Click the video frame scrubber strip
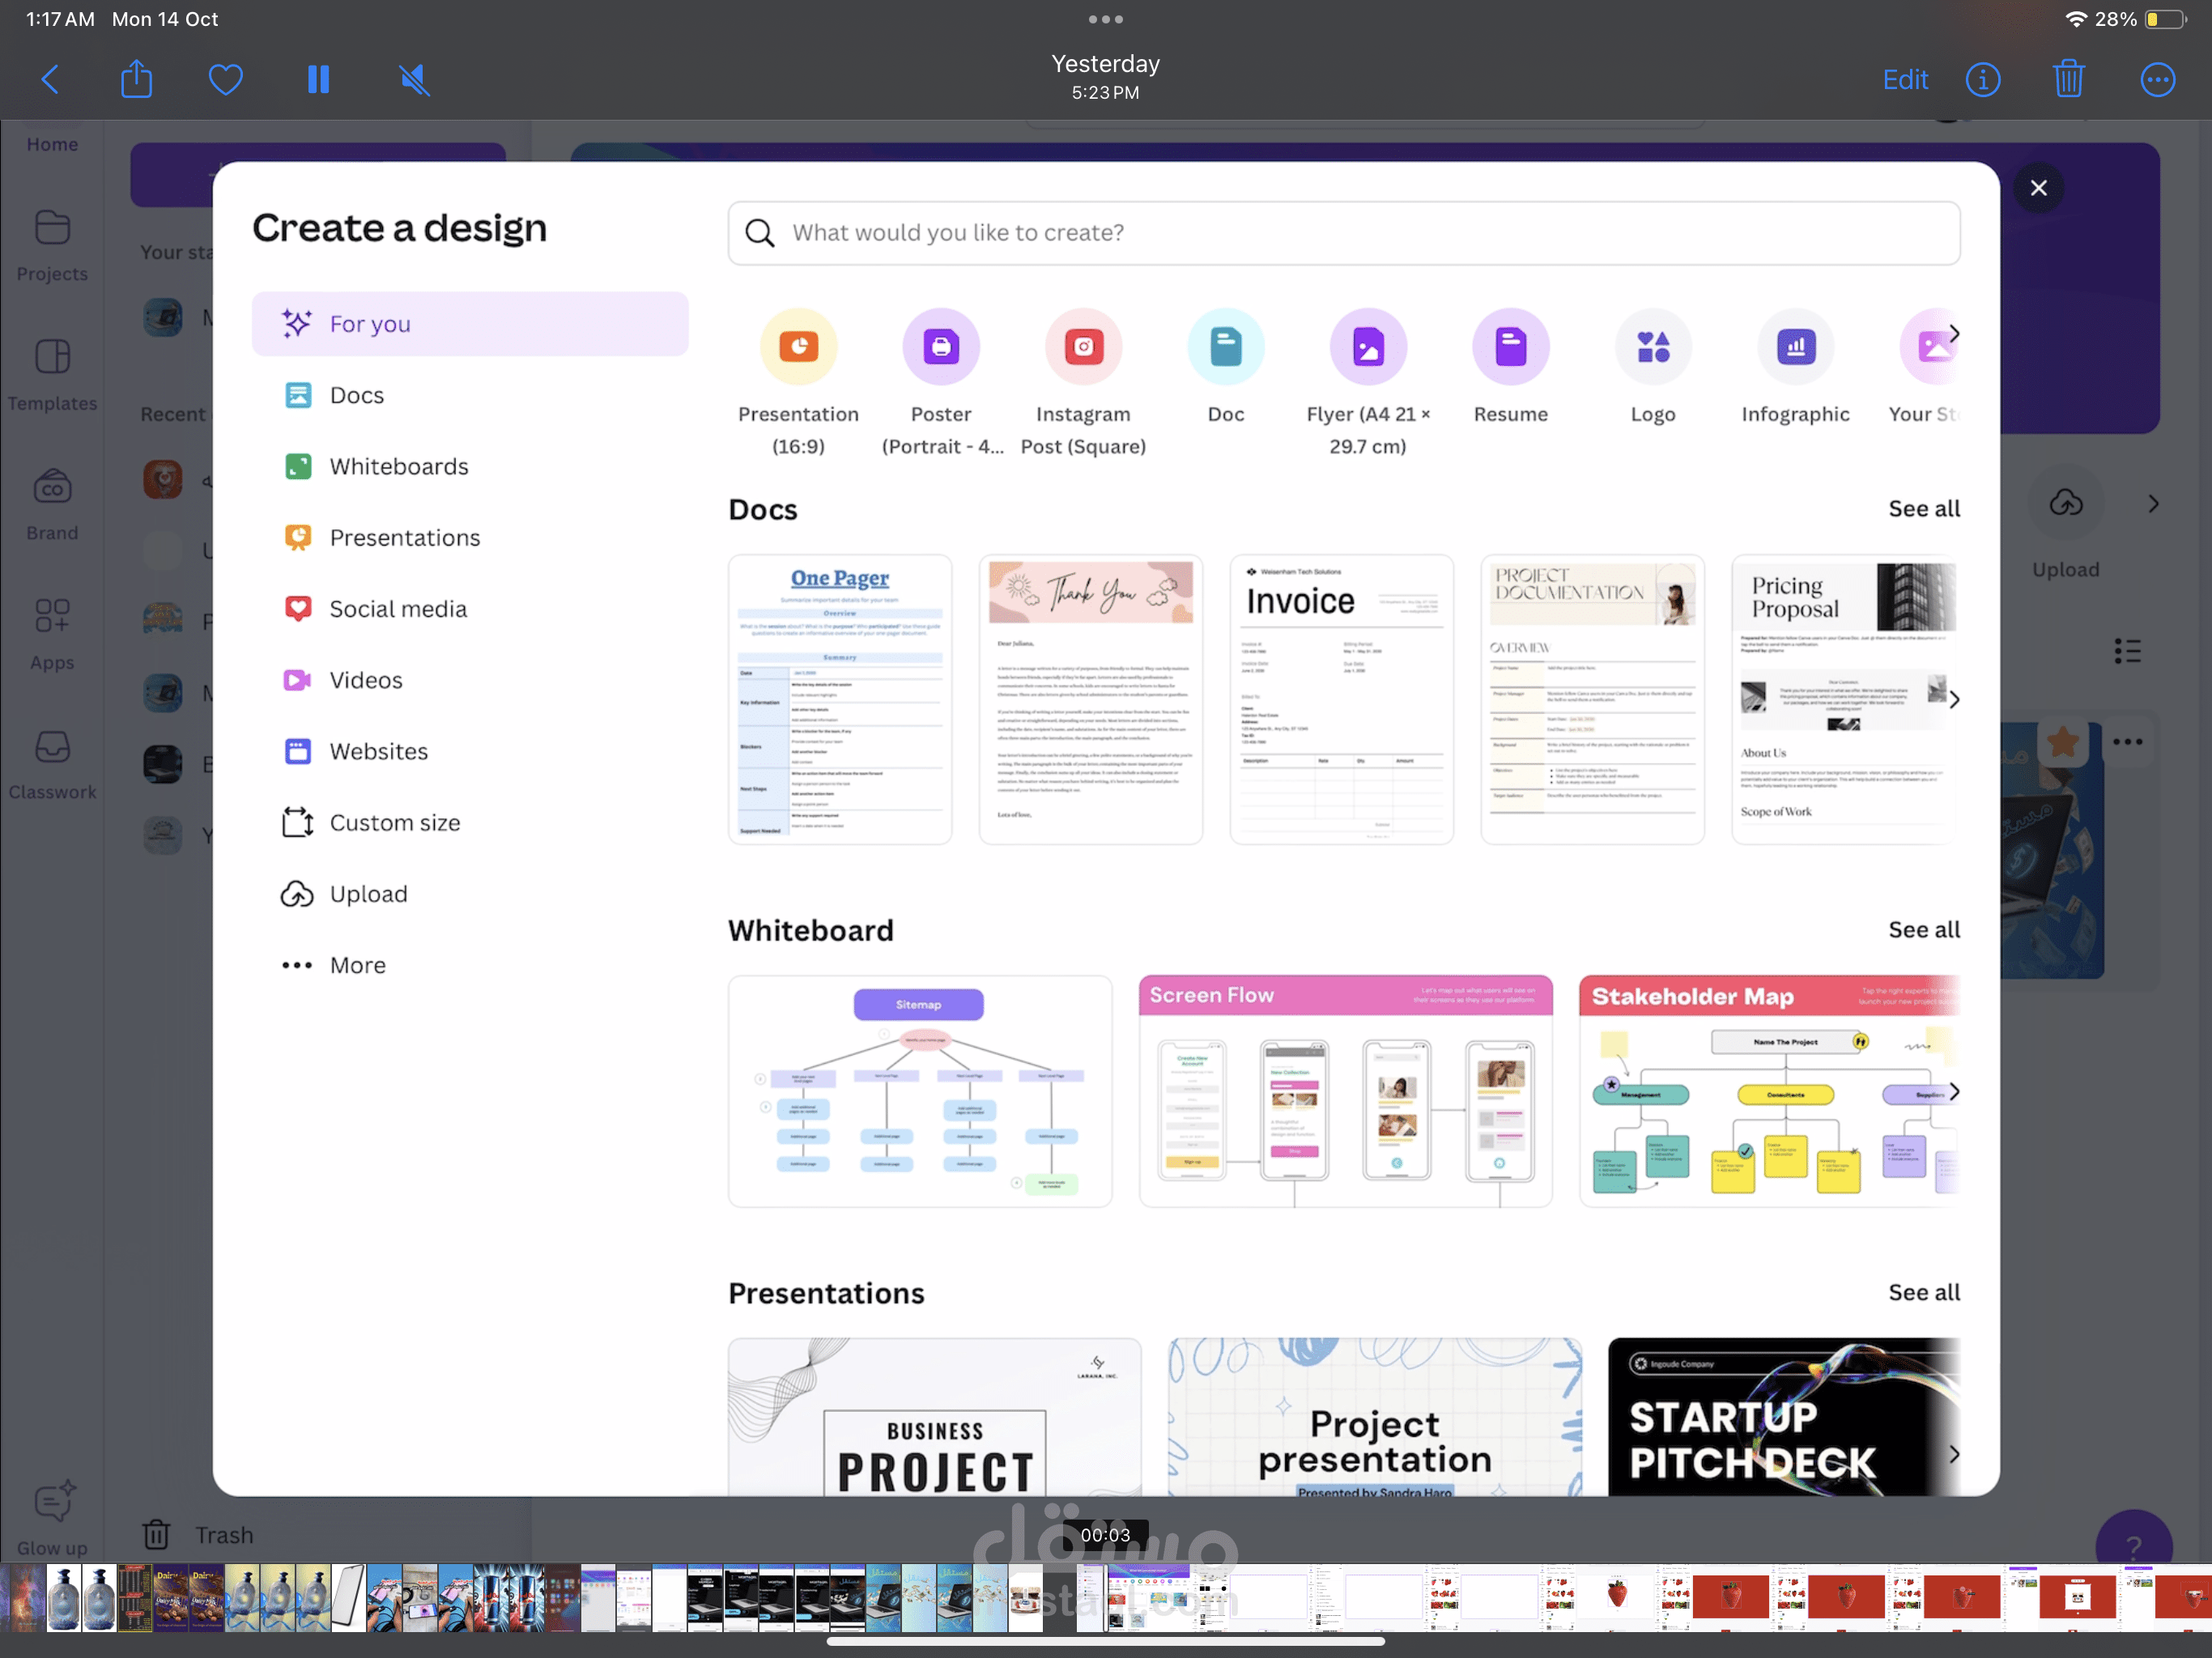This screenshot has width=2212, height=1658. pos(1105,1597)
